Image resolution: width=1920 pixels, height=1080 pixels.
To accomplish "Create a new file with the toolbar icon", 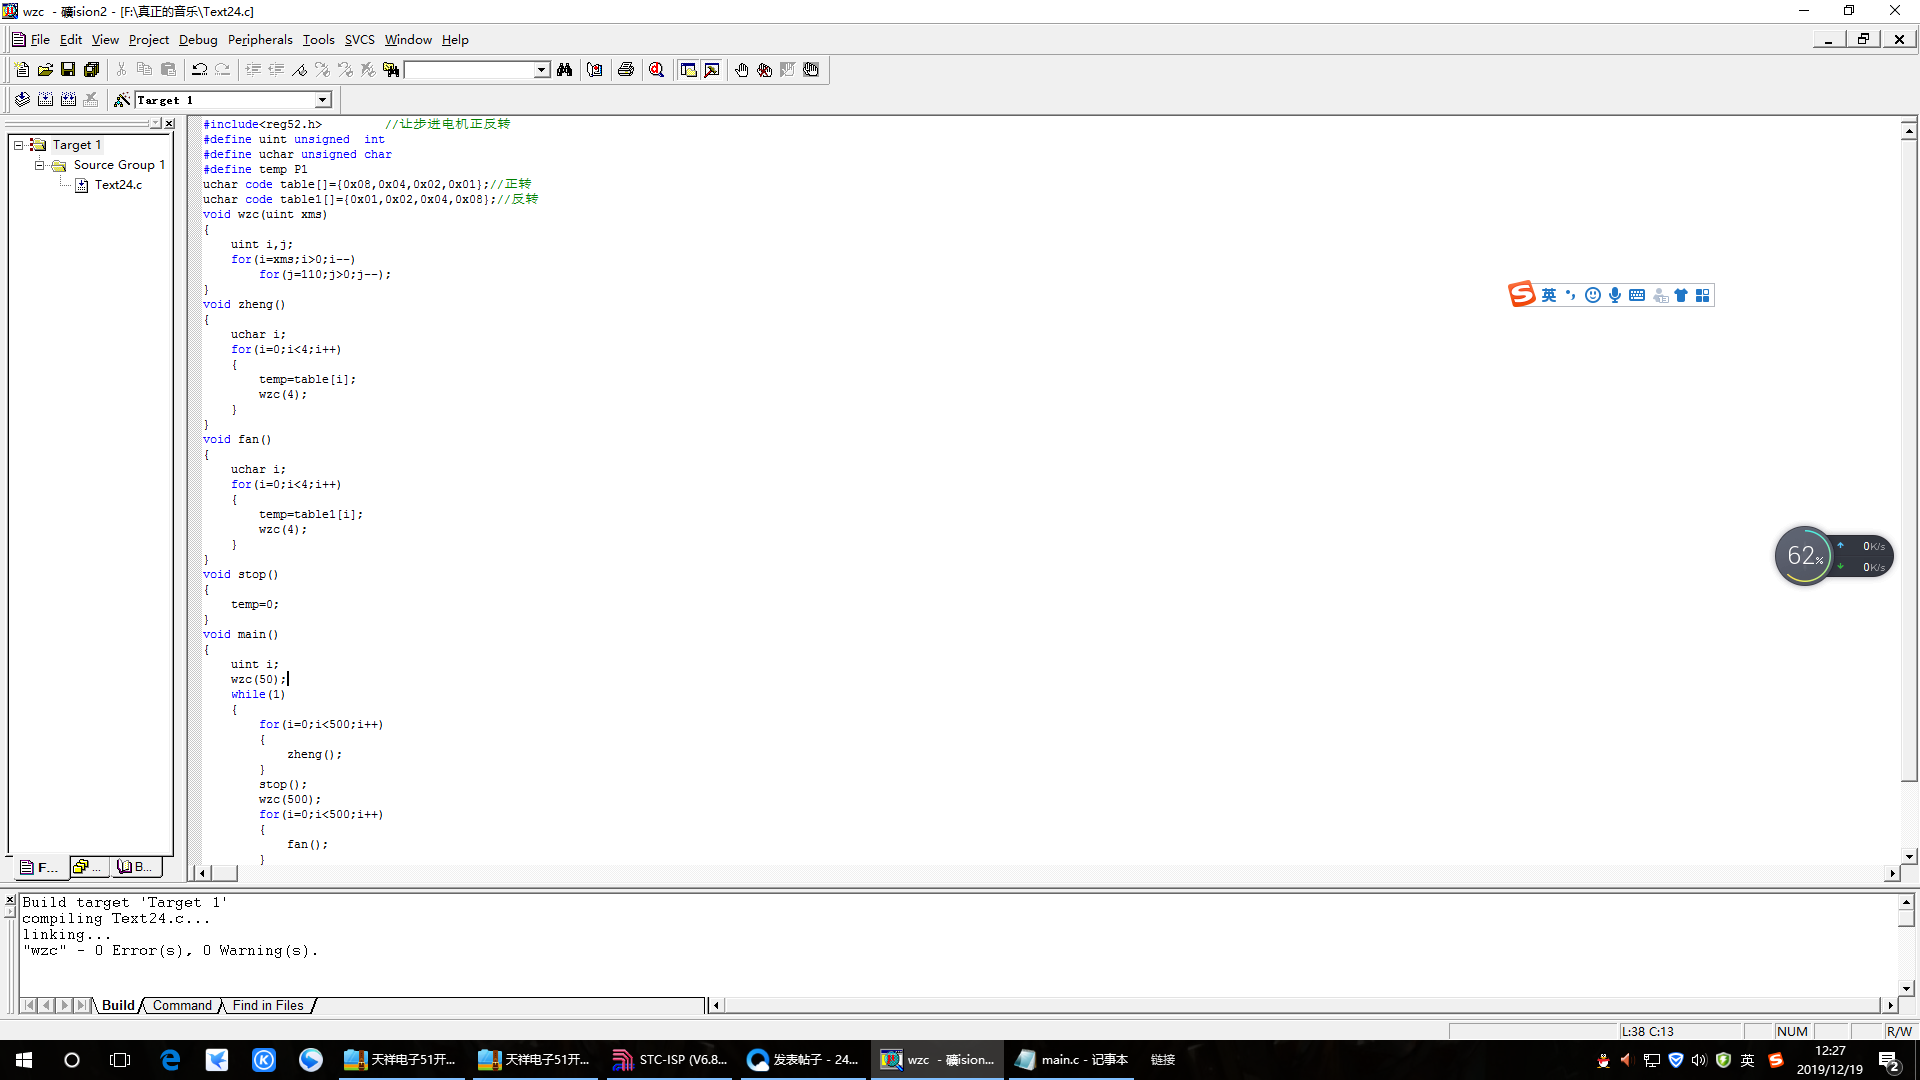I will (x=21, y=69).
